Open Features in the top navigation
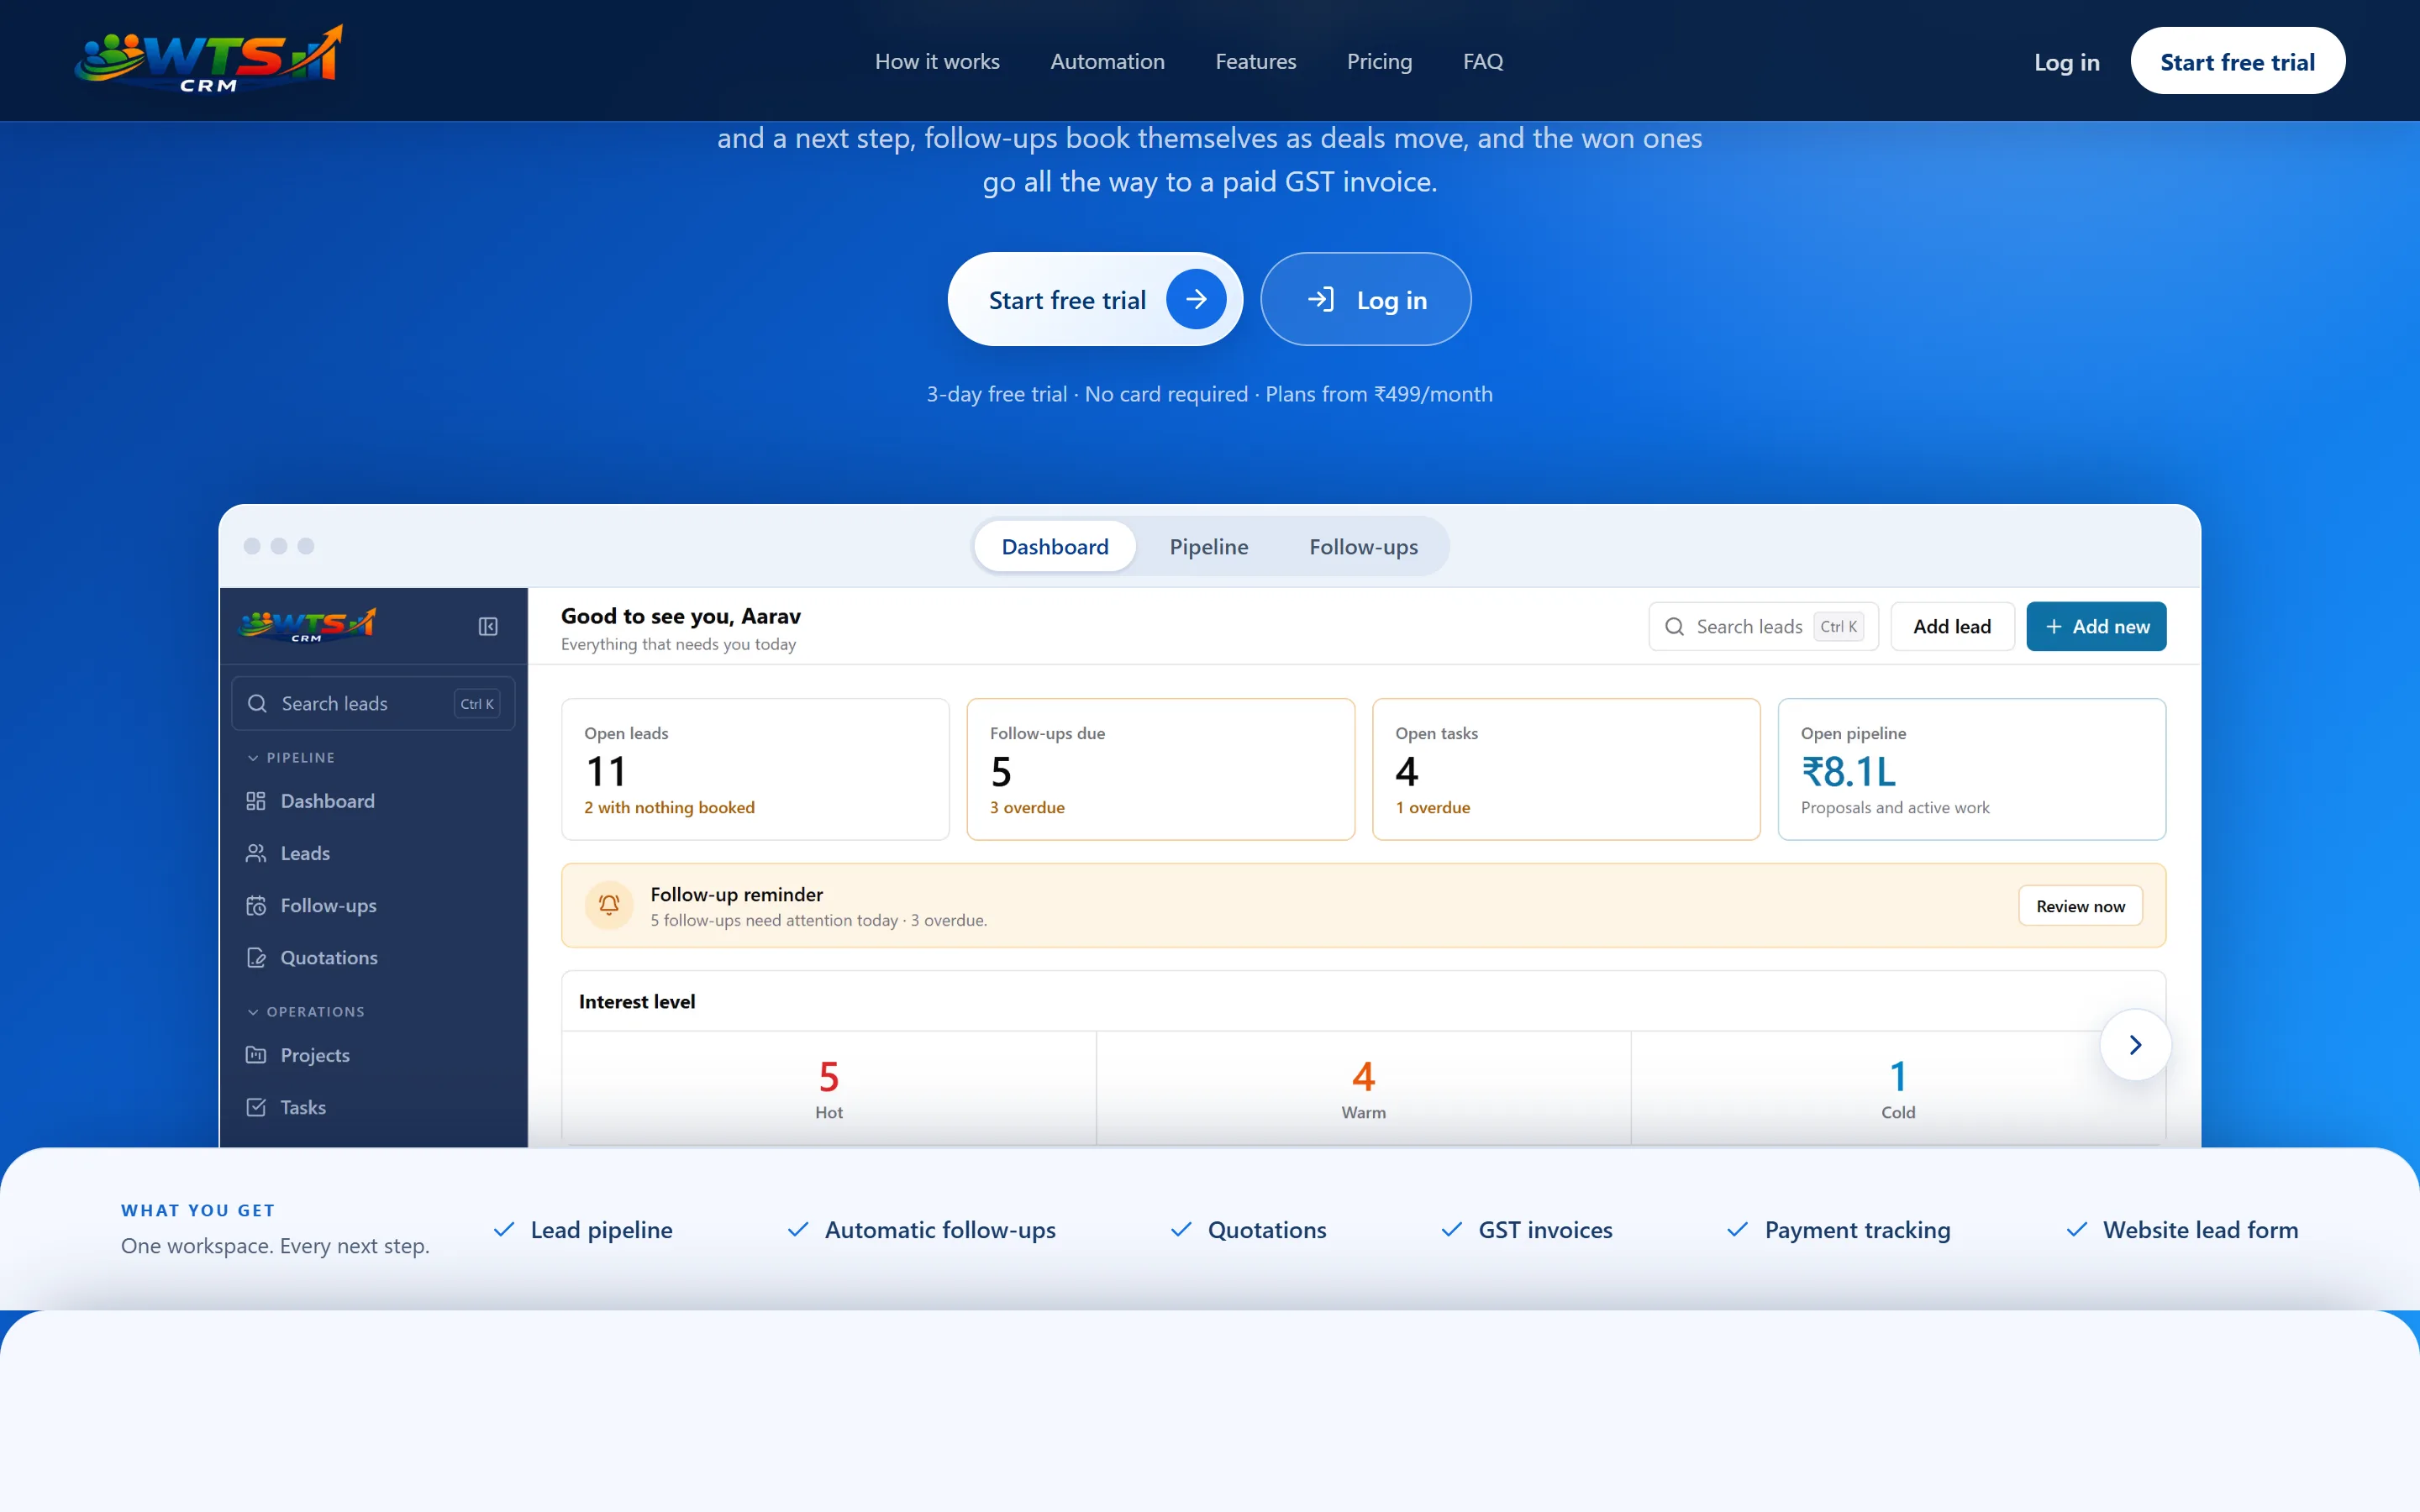 1255,61
